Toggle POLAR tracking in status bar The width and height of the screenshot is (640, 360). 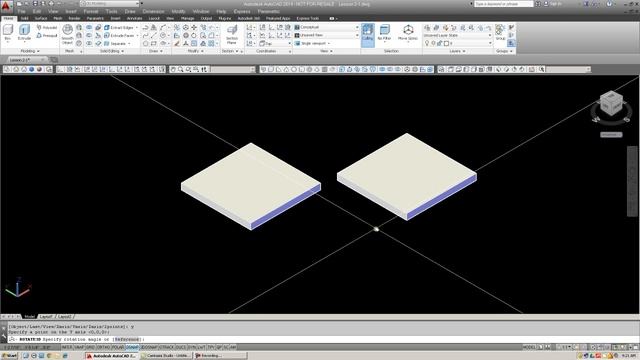[118, 347]
